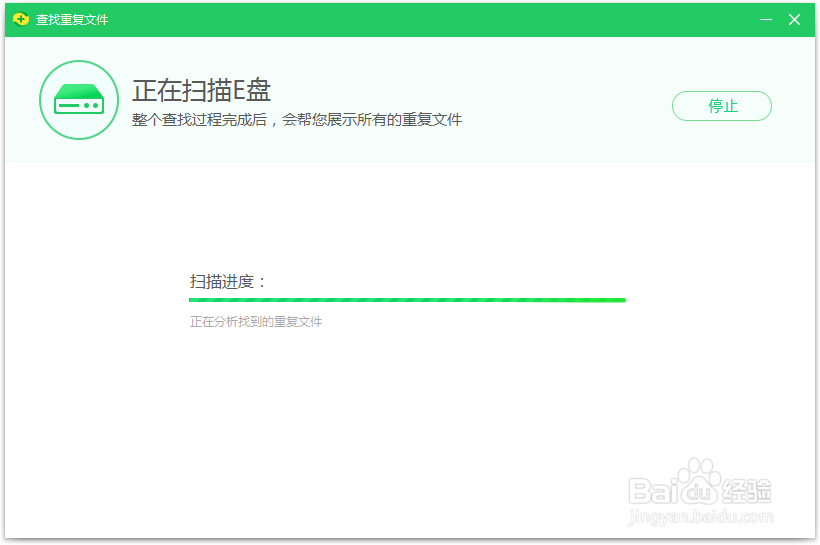Click the scan progress bar

click(407, 300)
